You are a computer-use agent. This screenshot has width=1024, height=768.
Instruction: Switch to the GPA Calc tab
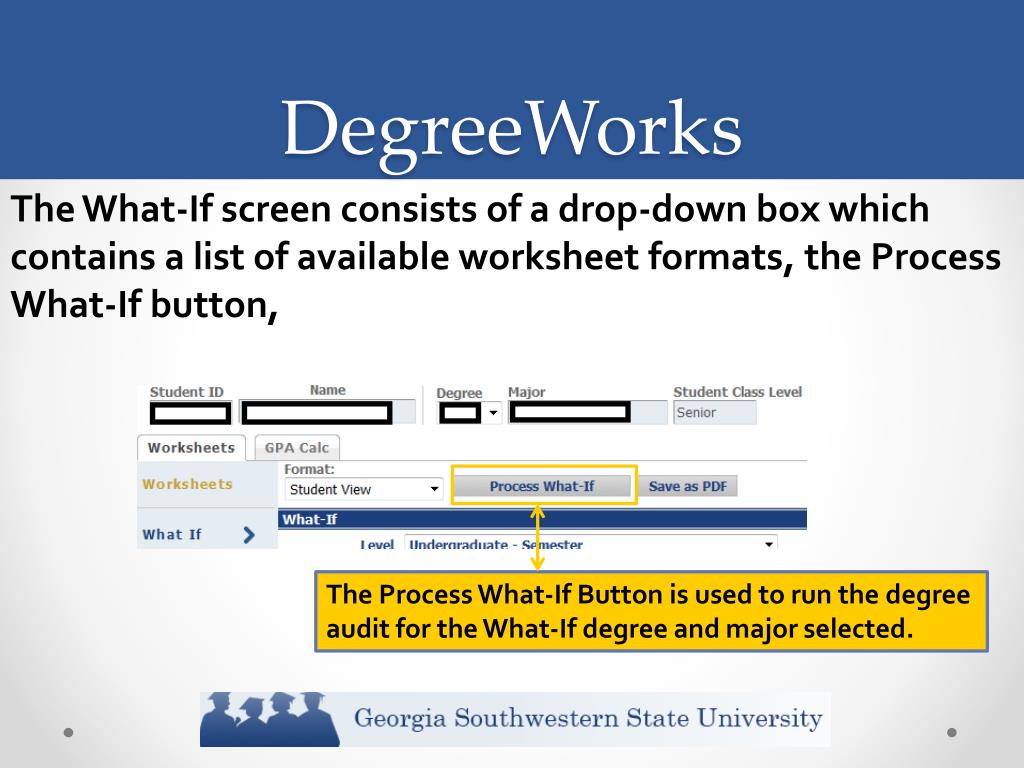pyautogui.click(x=296, y=448)
